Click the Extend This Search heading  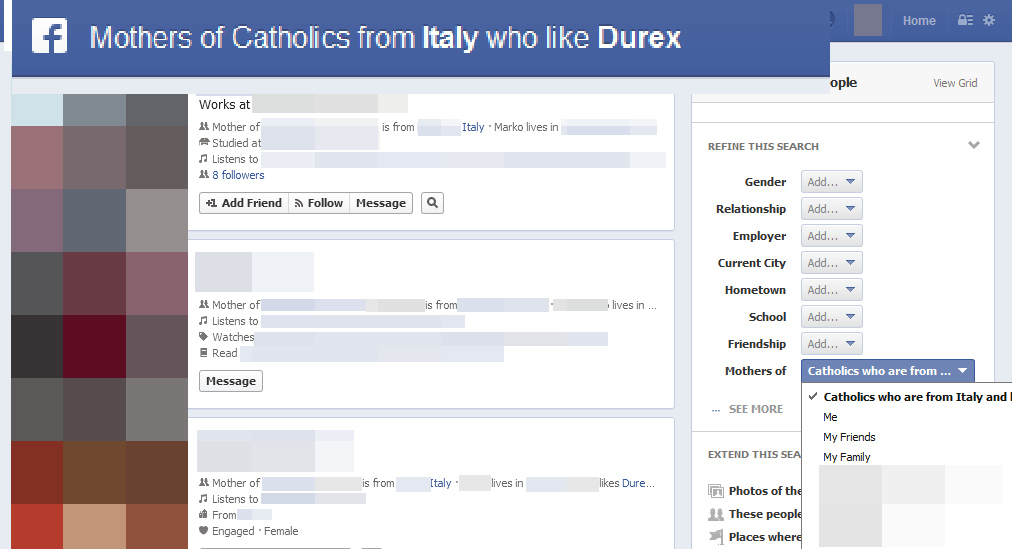coord(754,454)
